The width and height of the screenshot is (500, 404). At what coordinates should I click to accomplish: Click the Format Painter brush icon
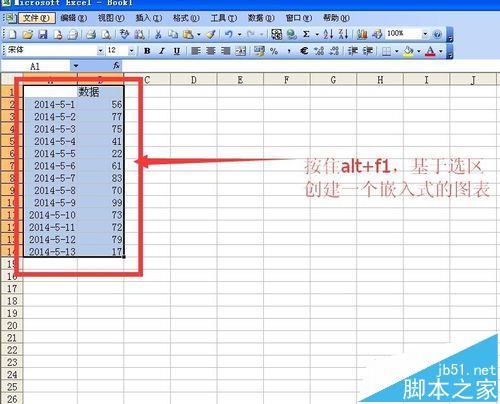[211, 34]
